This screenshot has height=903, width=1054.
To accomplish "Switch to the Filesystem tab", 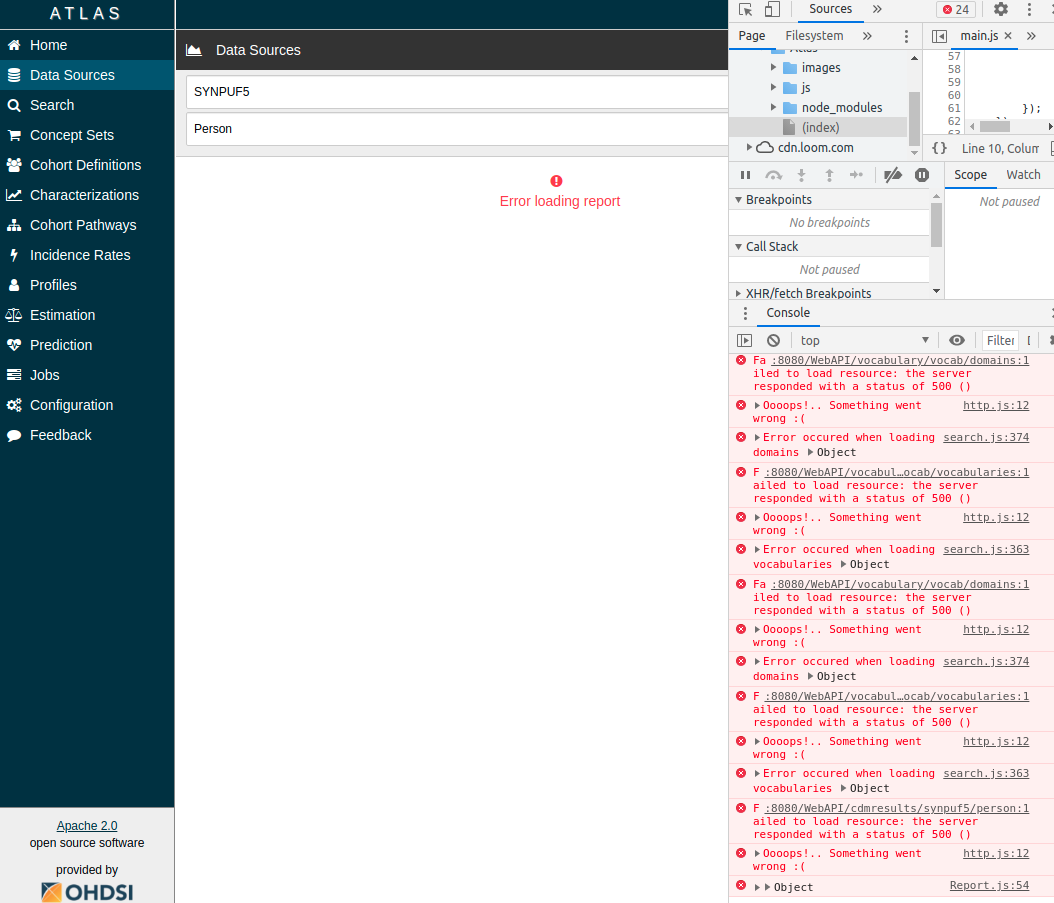I will click(x=814, y=35).
